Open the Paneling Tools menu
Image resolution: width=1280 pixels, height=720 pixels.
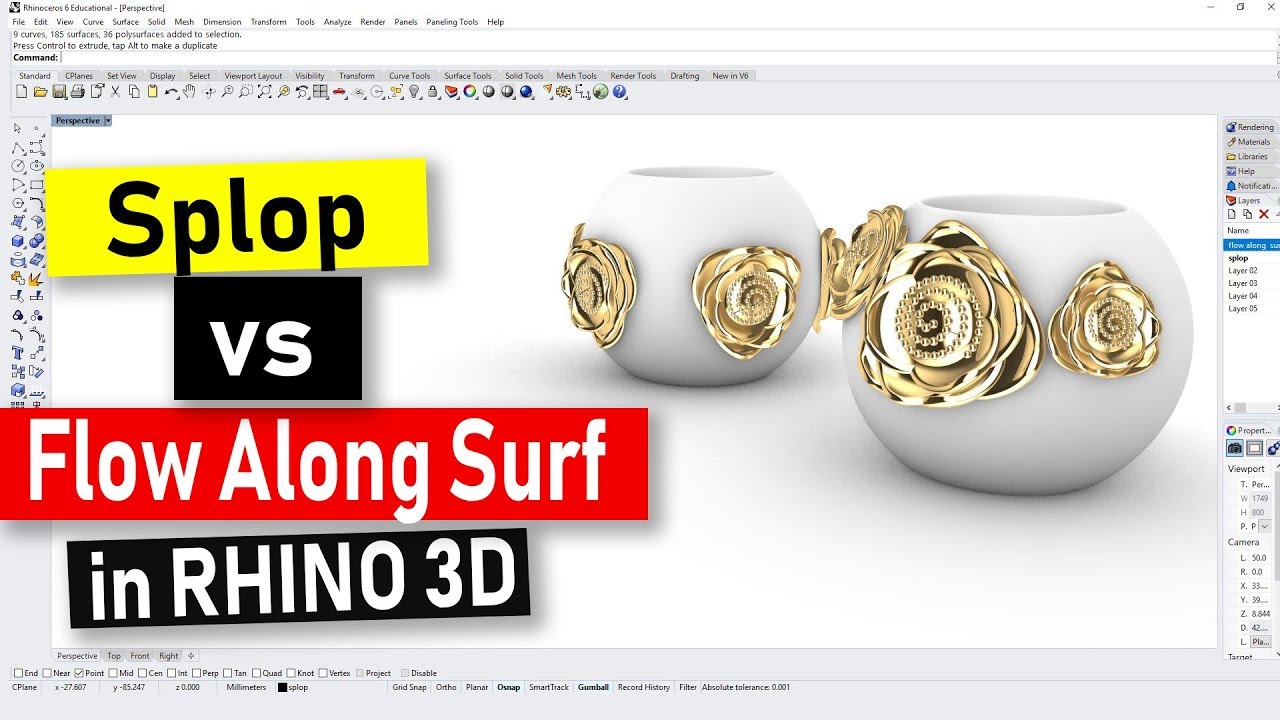pyautogui.click(x=452, y=21)
